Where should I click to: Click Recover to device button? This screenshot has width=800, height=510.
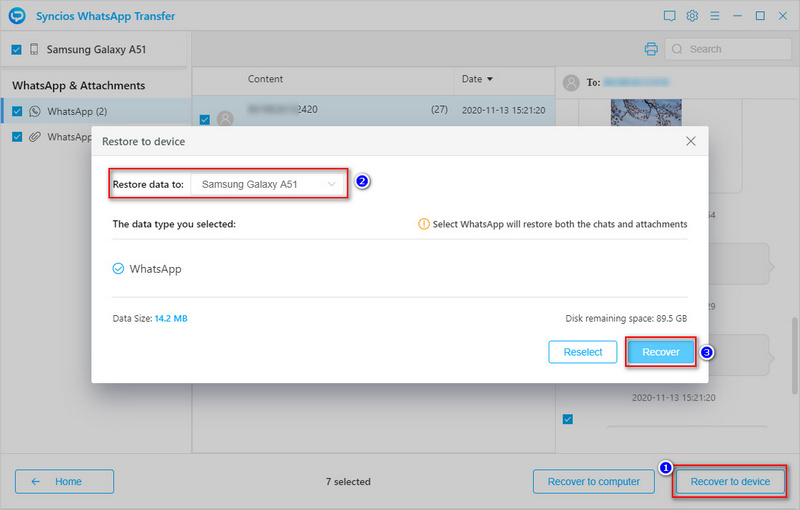730,481
